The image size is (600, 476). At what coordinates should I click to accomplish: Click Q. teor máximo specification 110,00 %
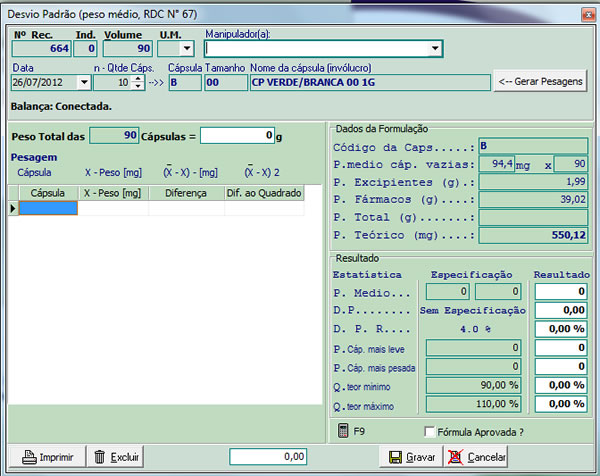coord(473,404)
